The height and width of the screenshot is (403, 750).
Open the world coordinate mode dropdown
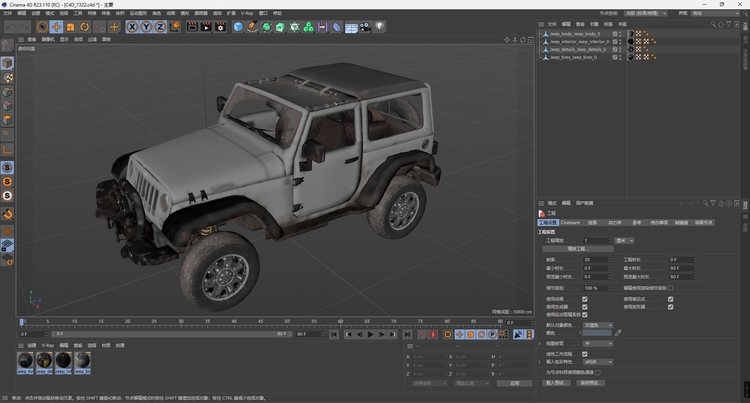click(x=430, y=383)
